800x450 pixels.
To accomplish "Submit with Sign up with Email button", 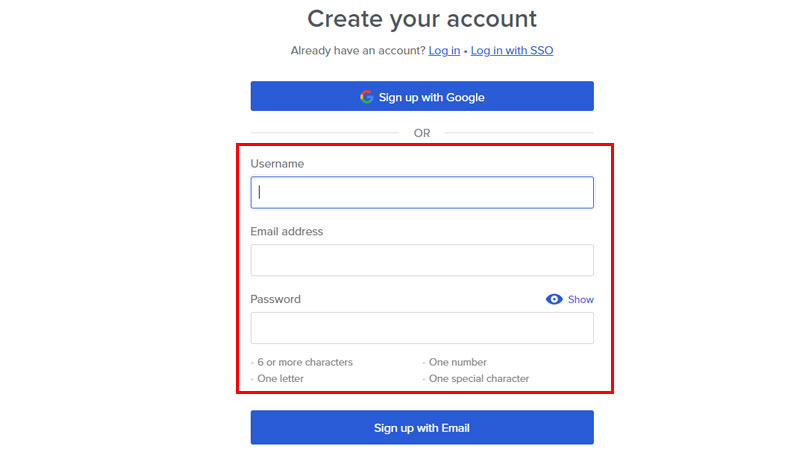I will coord(422,428).
